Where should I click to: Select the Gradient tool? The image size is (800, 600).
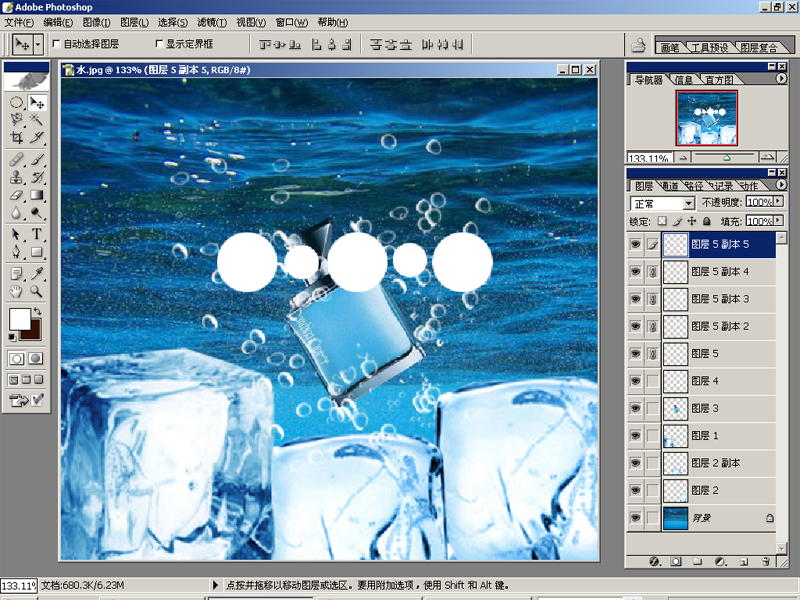pos(36,195)
